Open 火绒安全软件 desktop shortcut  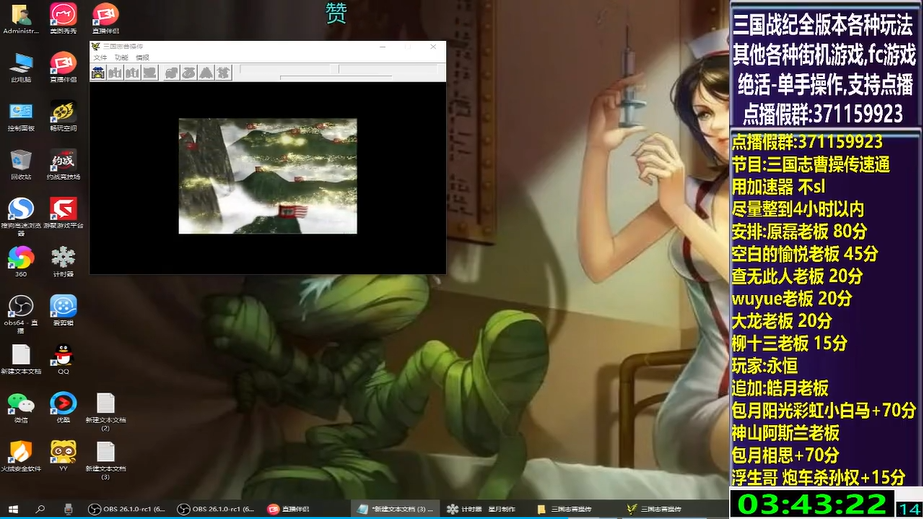21,457
